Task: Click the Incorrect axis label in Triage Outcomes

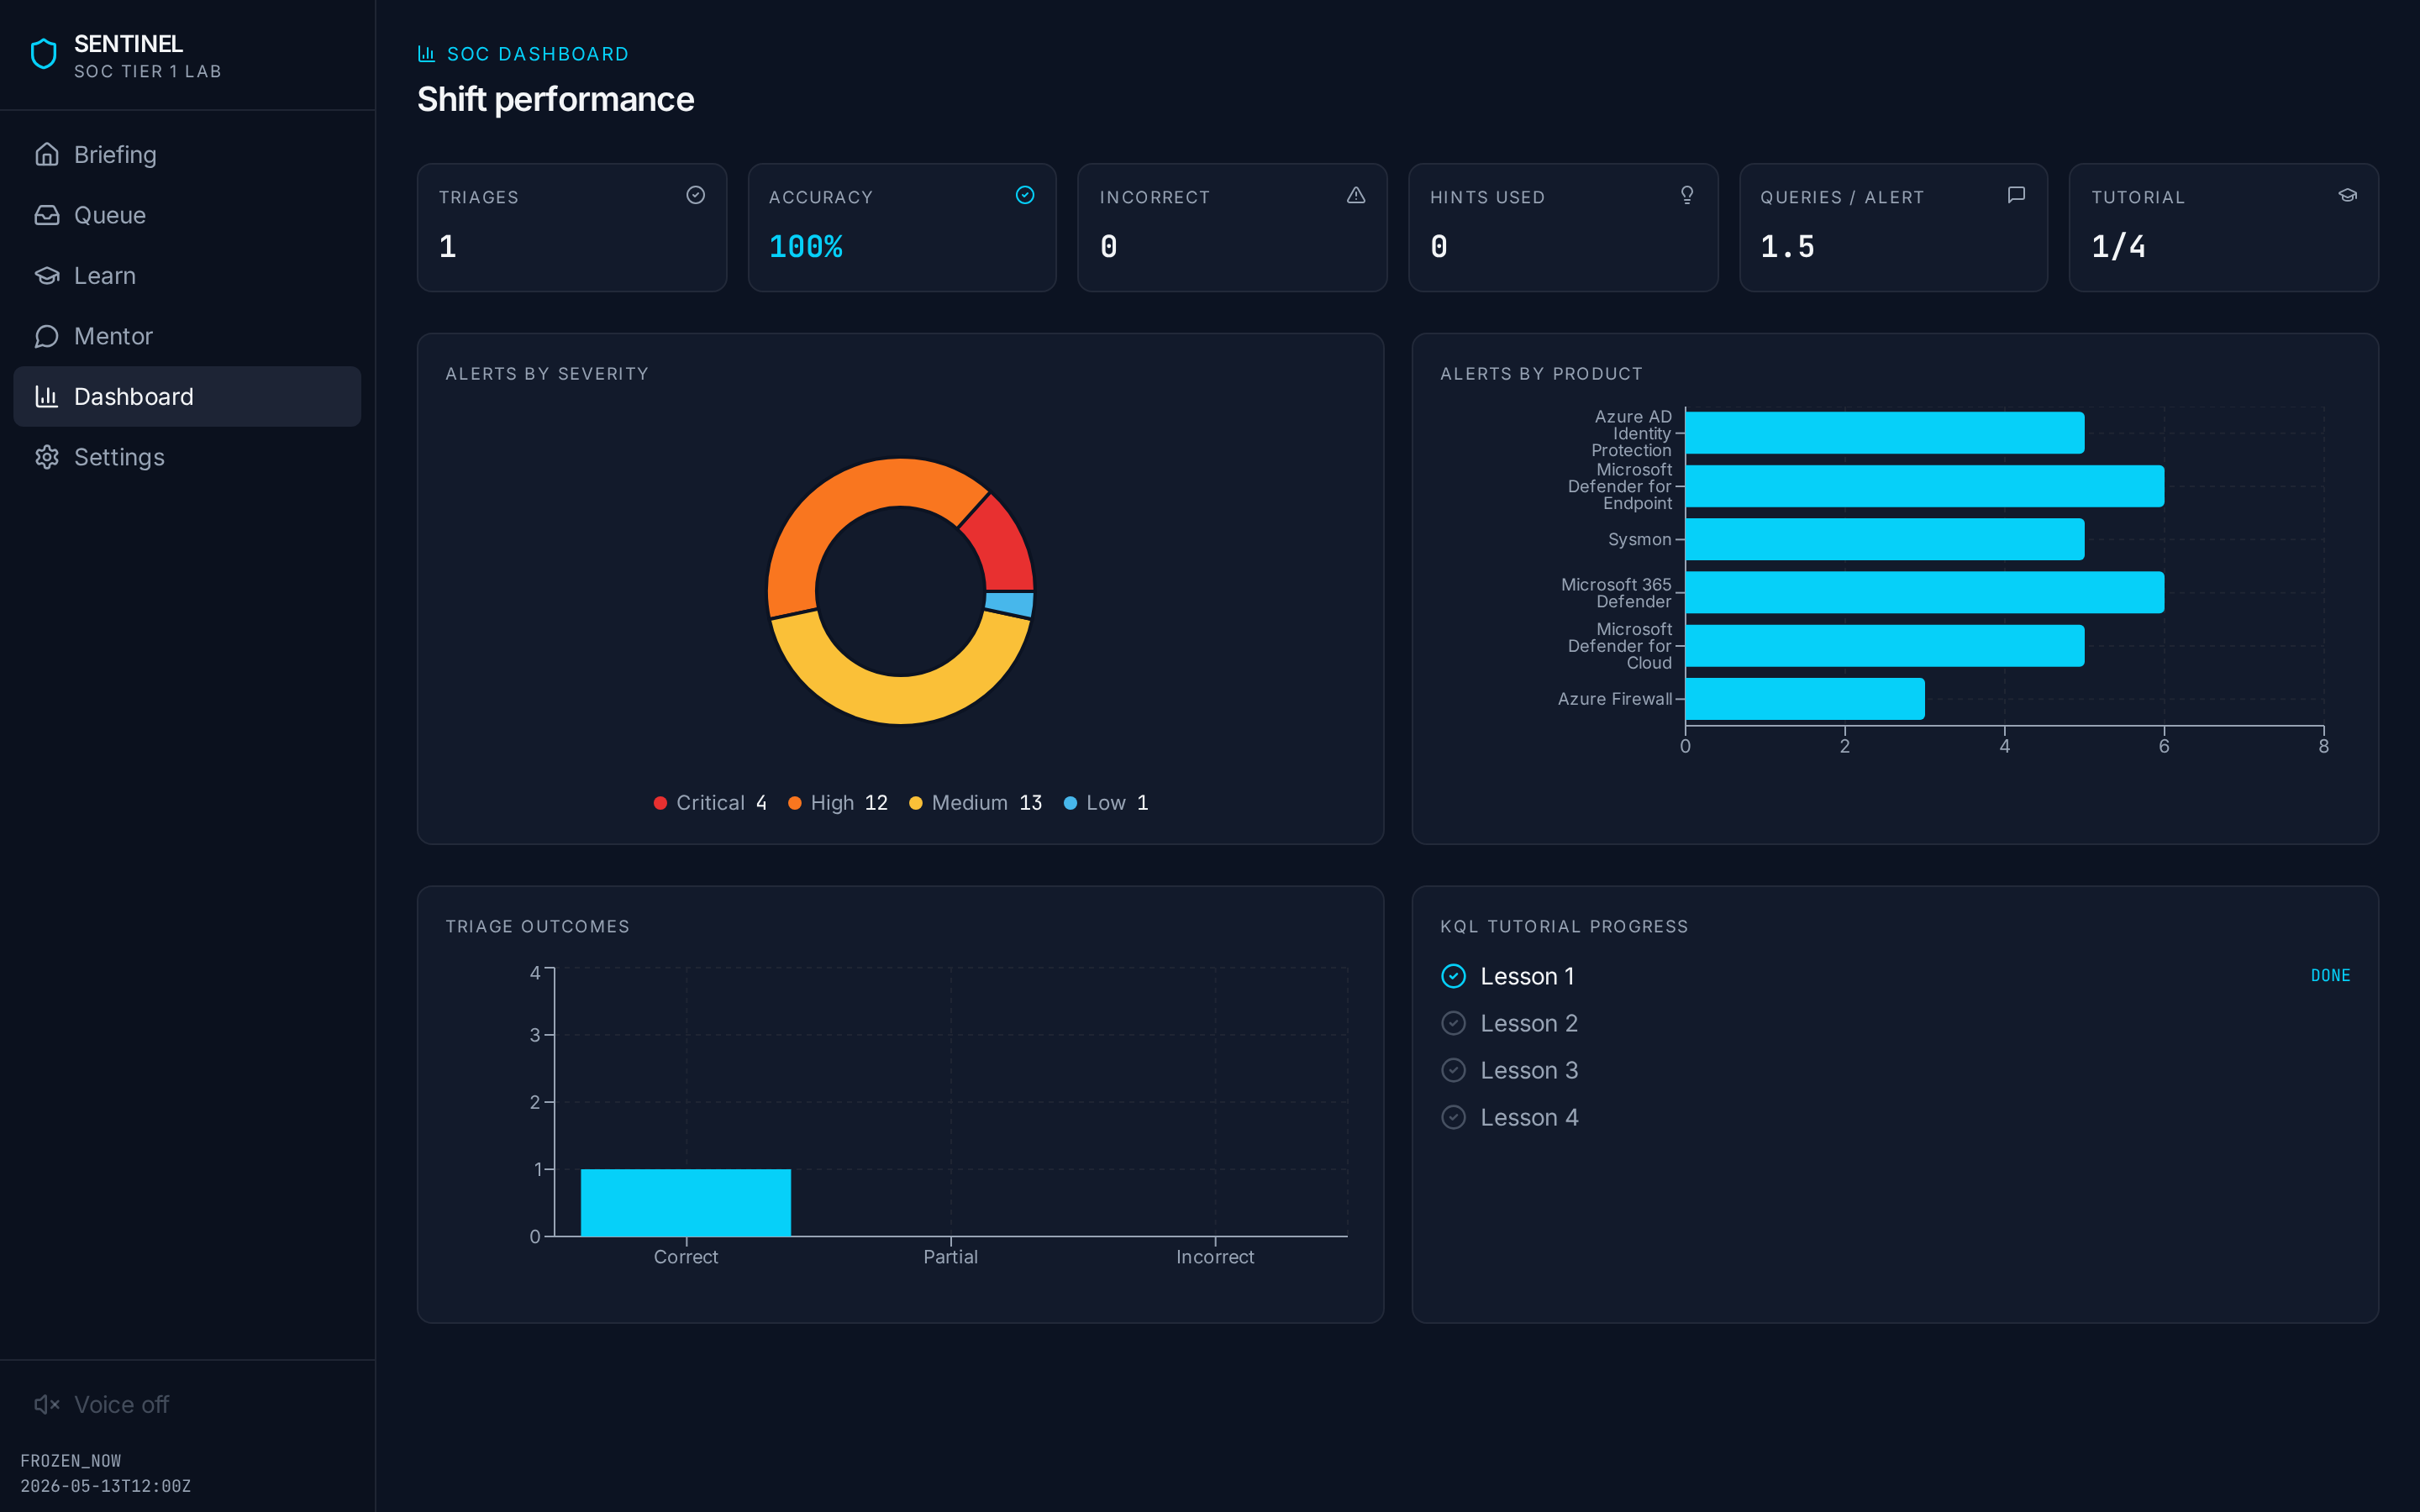Action: [1215, 1257]
